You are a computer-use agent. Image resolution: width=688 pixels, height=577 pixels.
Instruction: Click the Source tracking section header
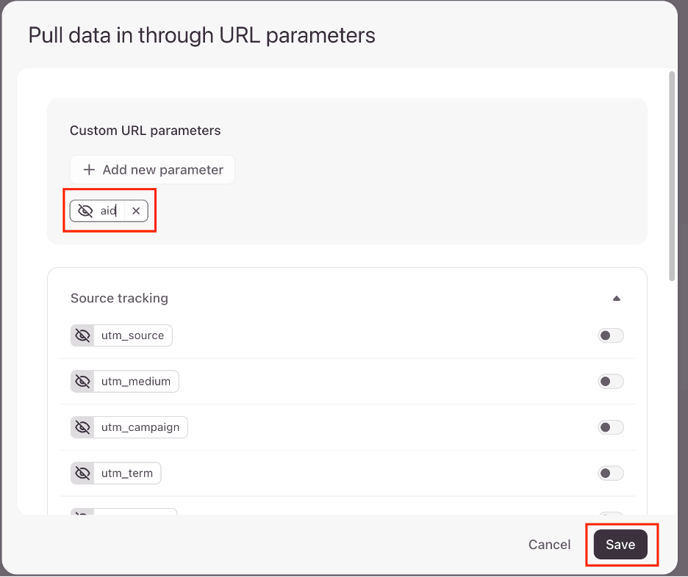tap(119, 298)
